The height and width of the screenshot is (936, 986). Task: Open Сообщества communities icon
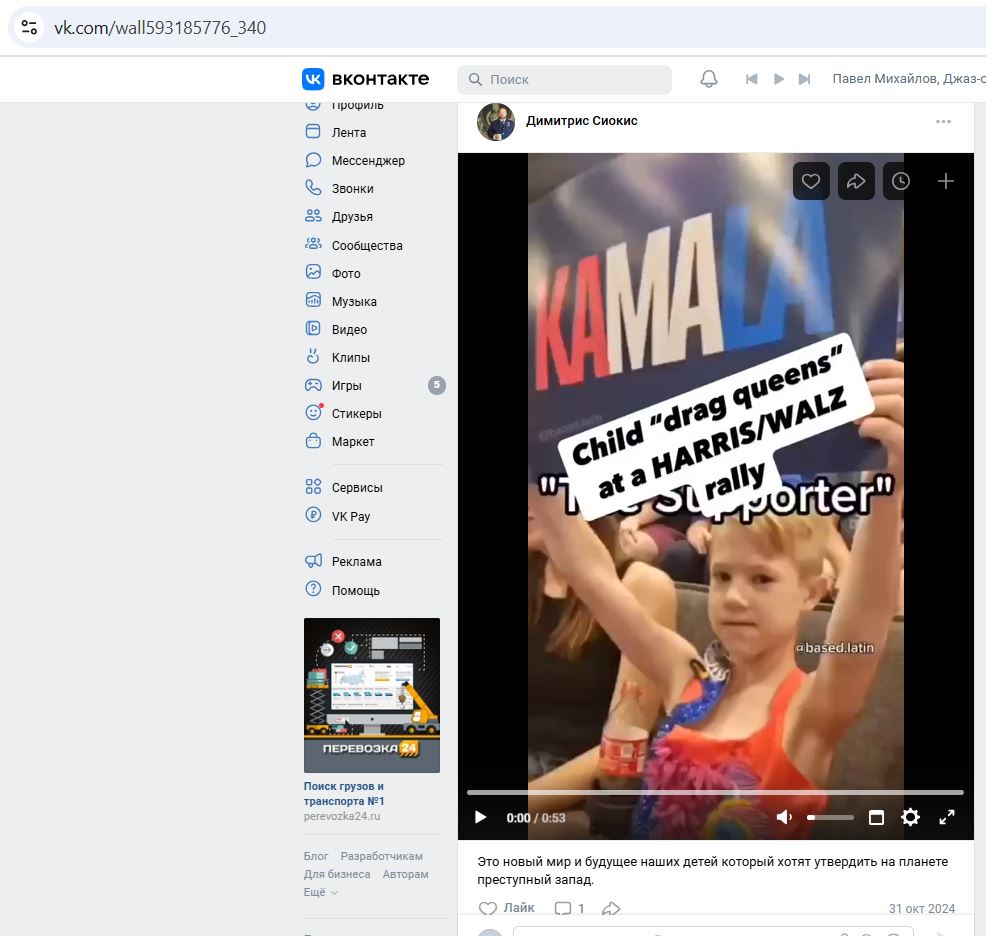click(313, 243)
